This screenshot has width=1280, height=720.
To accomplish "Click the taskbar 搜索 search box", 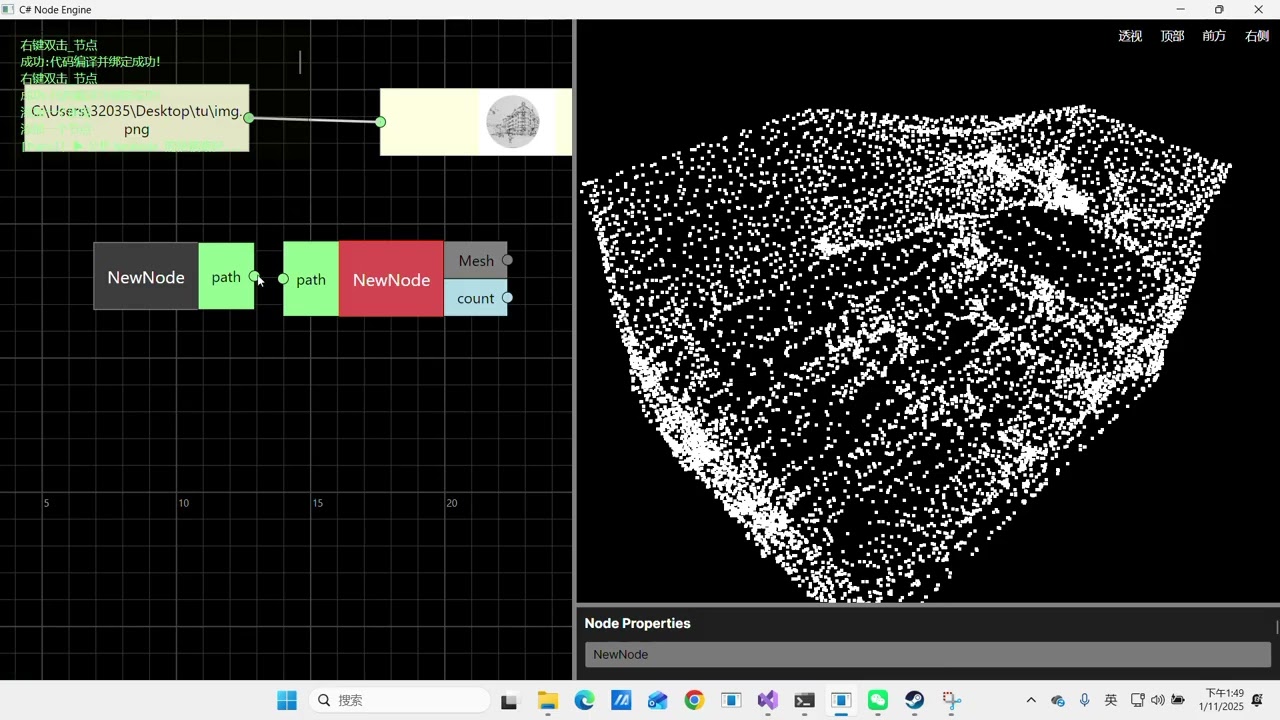I will point(400,700).
